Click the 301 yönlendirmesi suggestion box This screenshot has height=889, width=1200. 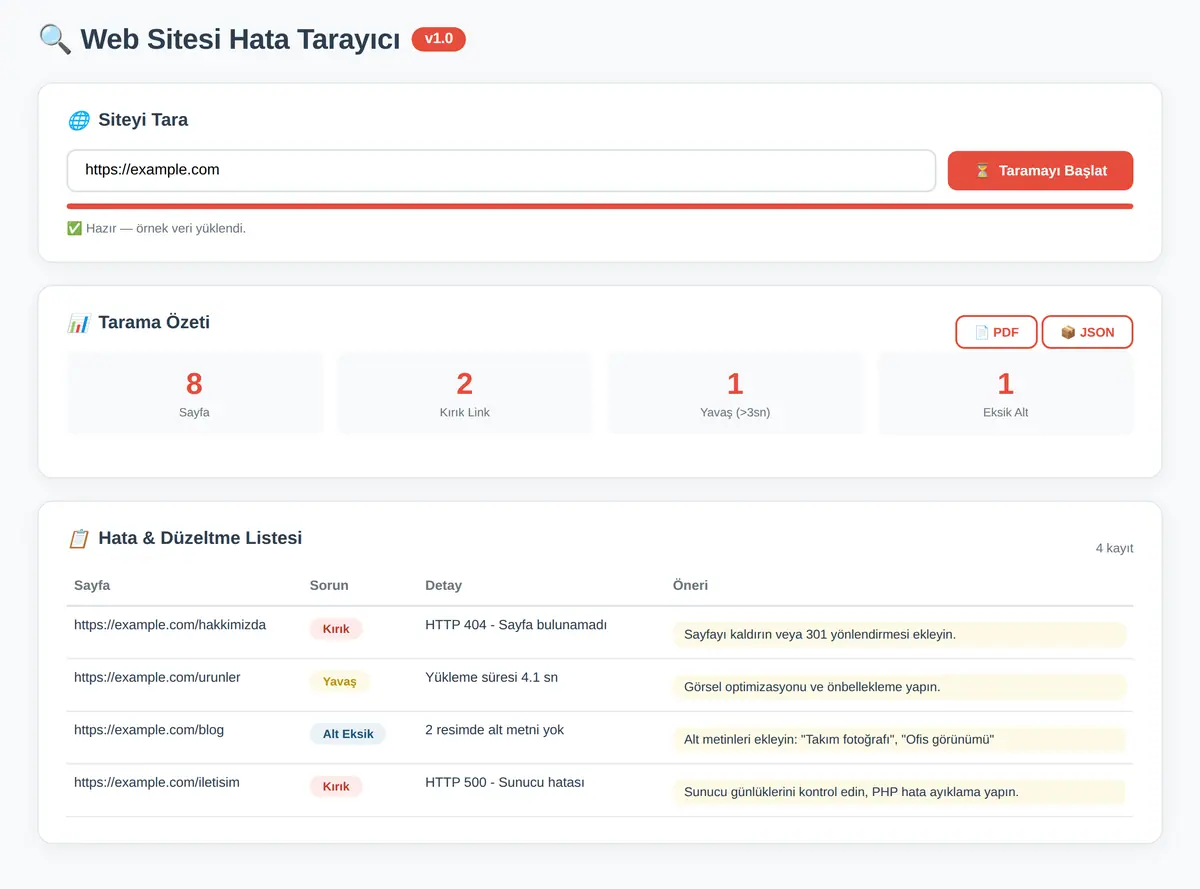click(899, 634)
